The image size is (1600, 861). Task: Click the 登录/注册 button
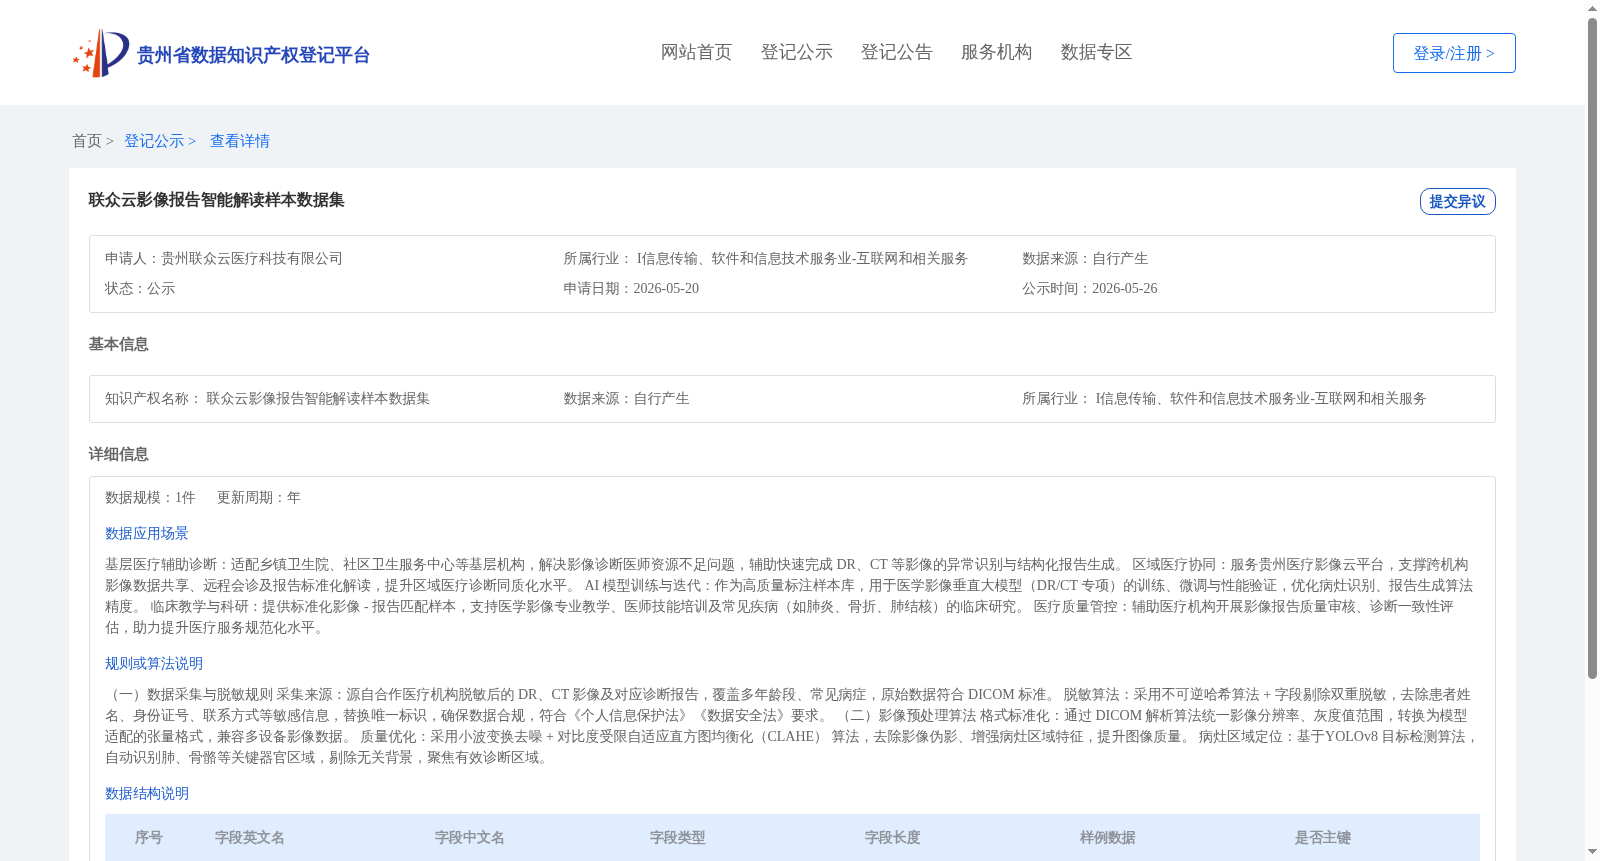(1454, 53)
